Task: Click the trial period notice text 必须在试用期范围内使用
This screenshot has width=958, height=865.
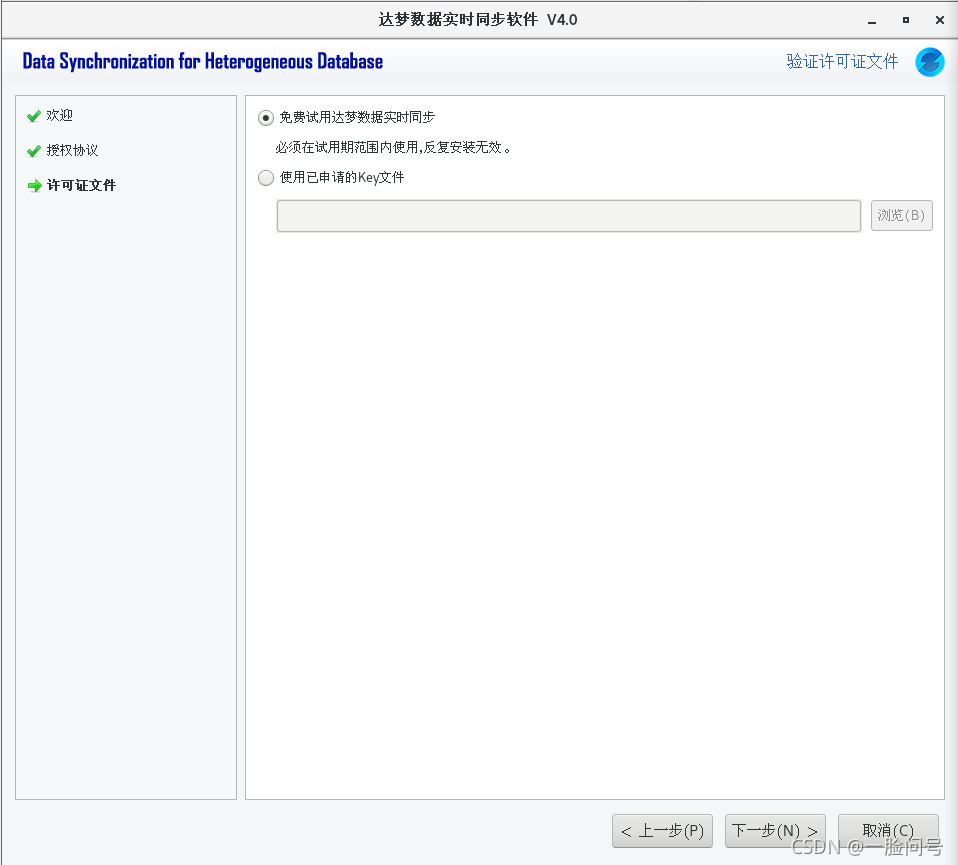Action: coord(393,147)
